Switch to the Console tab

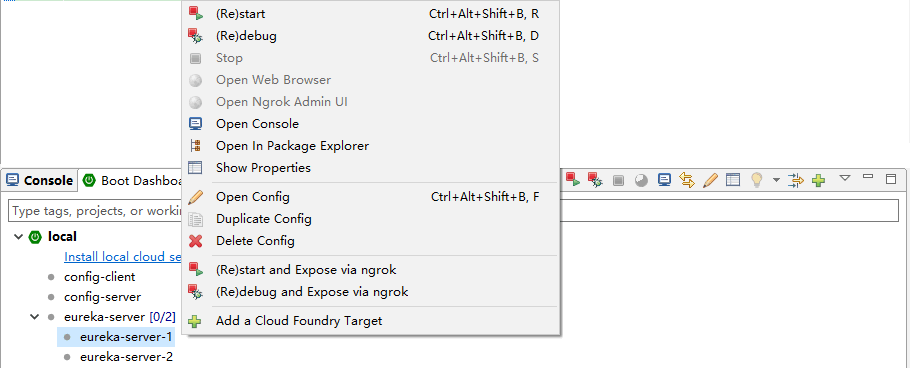[x=39, y=181]
